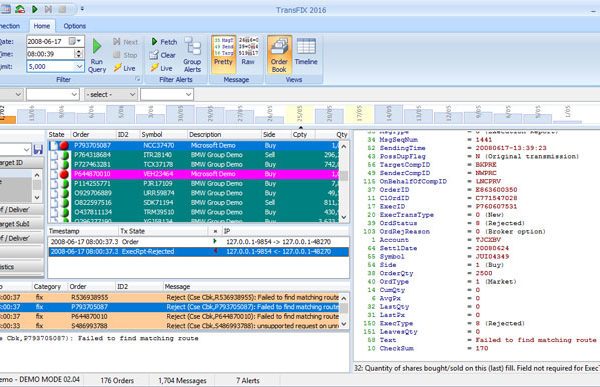Toggle Live mode in the Filter group

pyautogui.click(x=125, y=68)
